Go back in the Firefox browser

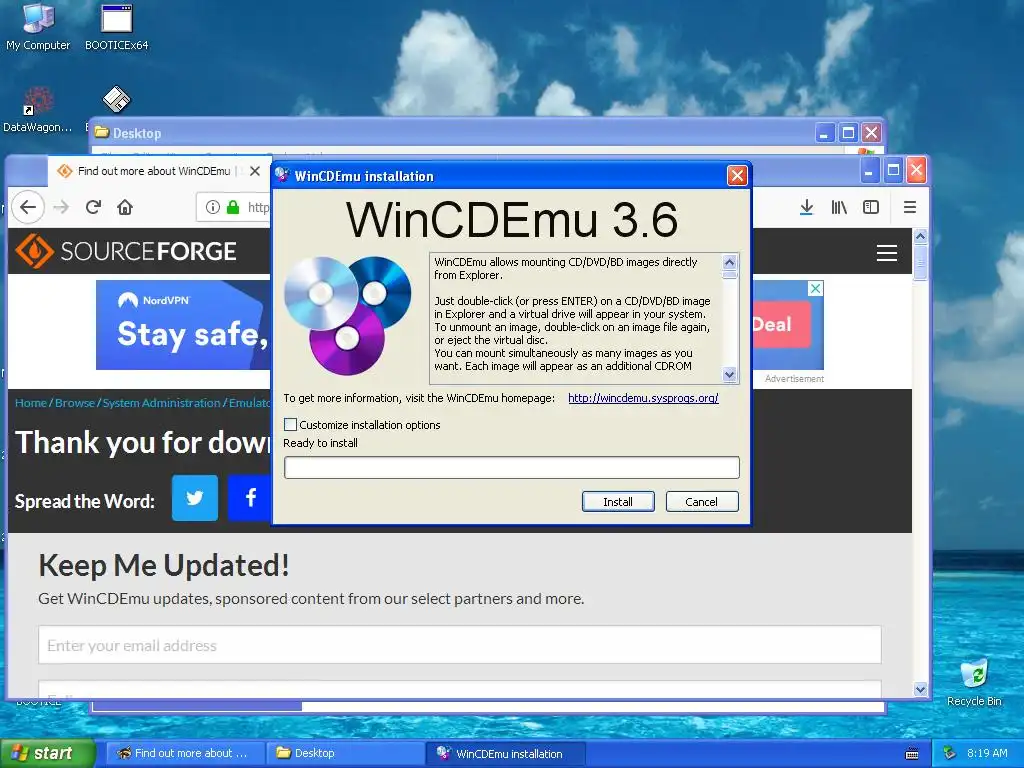coord(28,207)
